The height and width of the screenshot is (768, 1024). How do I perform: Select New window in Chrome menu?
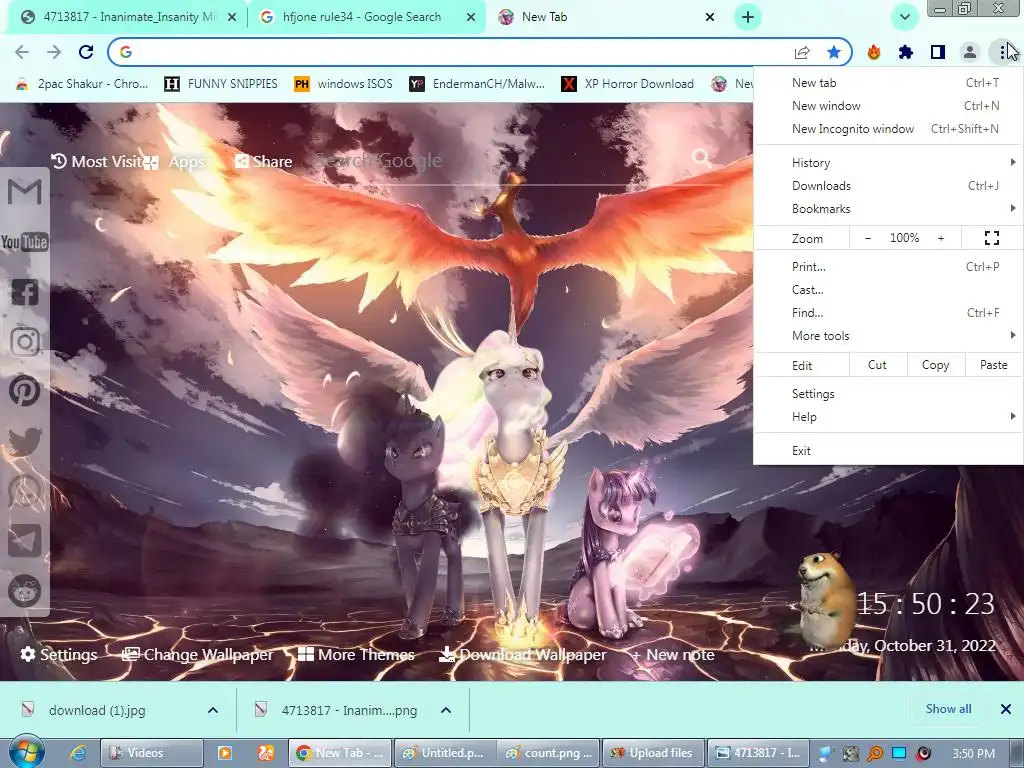point(888,106)
